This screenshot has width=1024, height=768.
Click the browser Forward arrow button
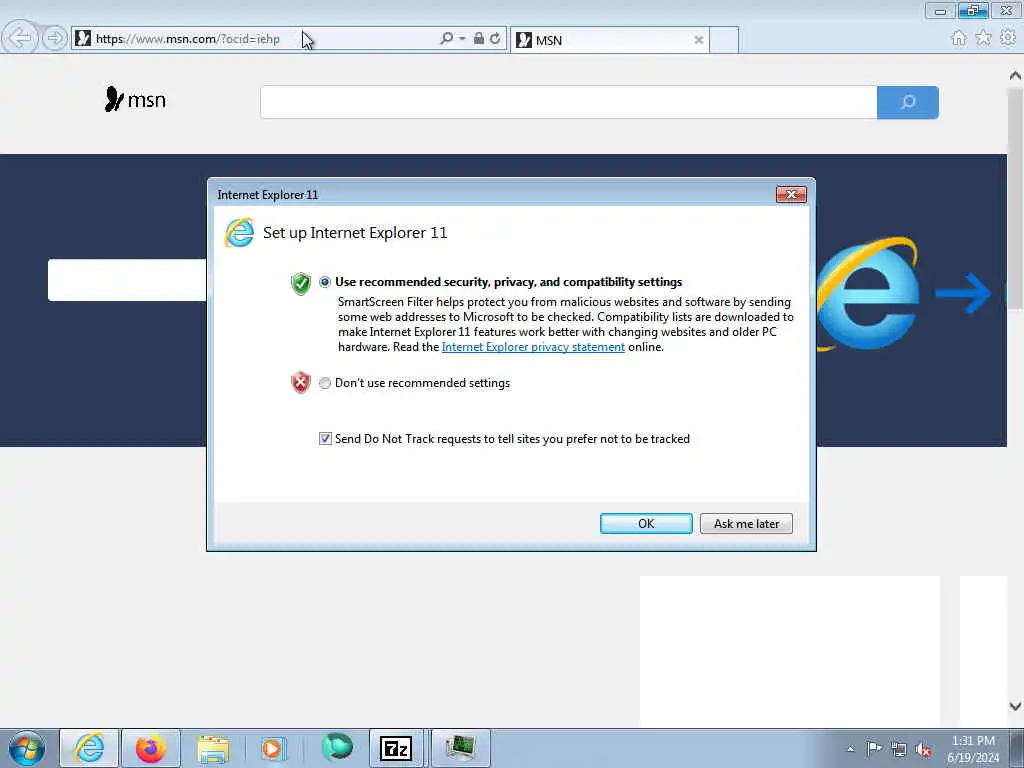55,38
